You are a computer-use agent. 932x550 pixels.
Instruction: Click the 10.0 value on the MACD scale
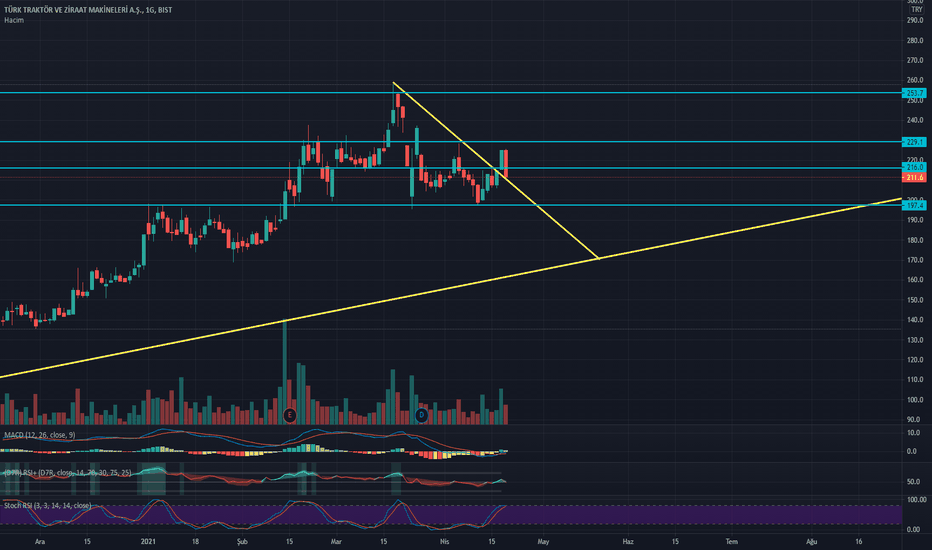coord(916,433)
